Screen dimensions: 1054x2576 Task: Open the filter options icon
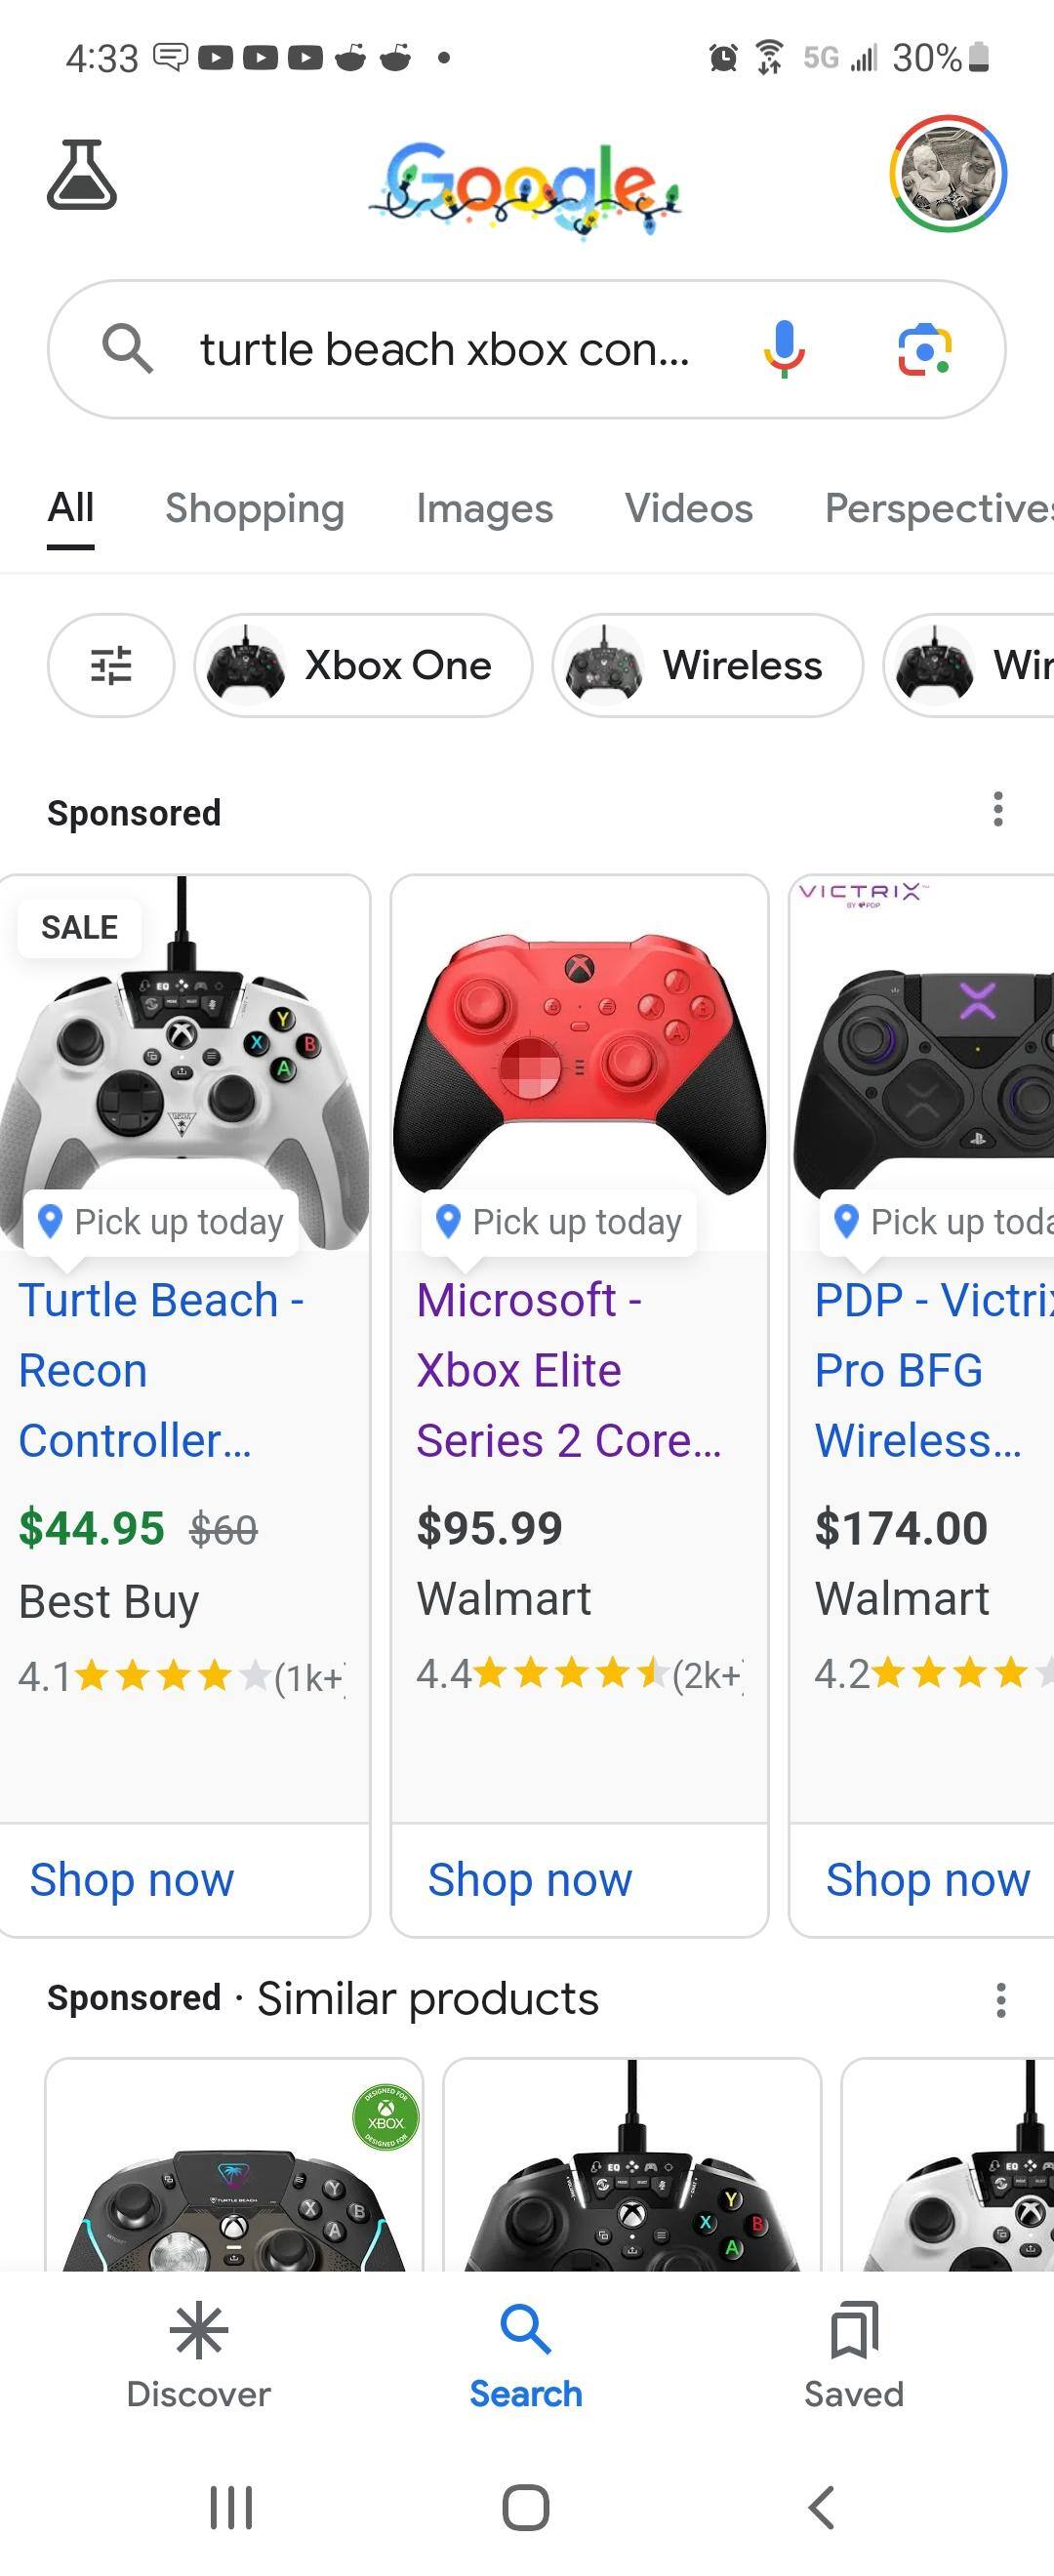111,665
